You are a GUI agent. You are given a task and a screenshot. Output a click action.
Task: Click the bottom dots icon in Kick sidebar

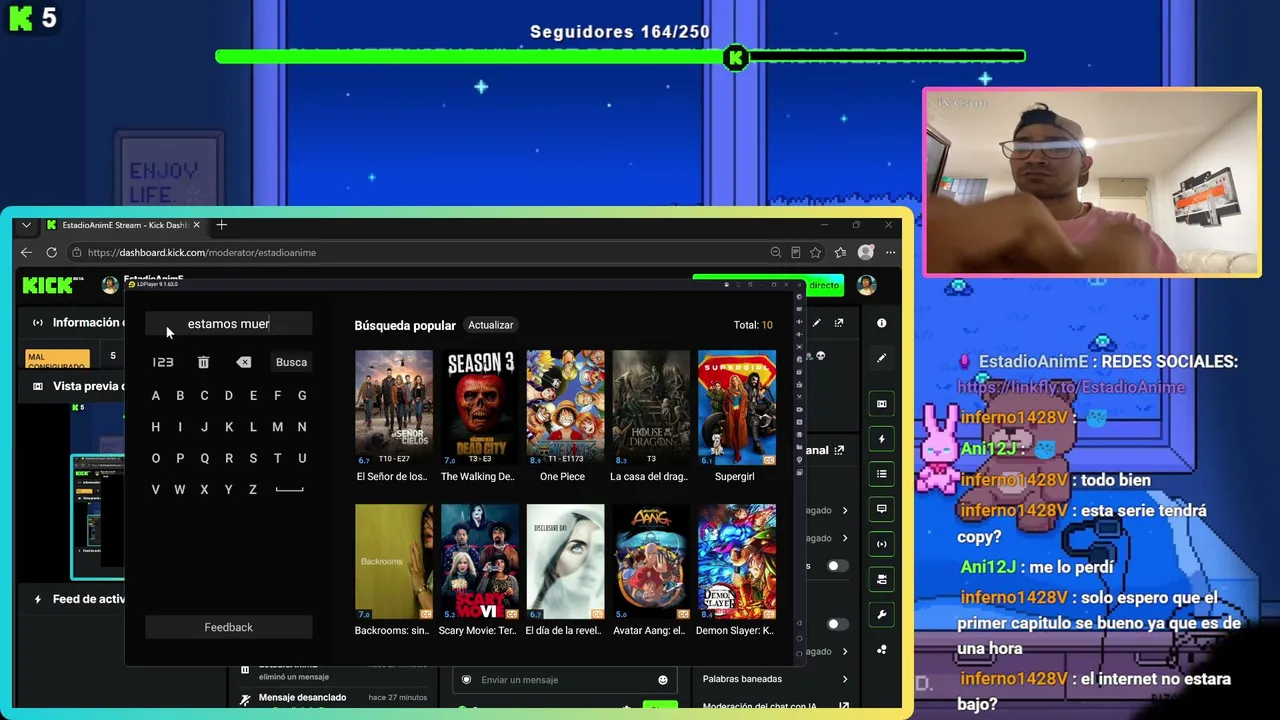pos(881,649)
